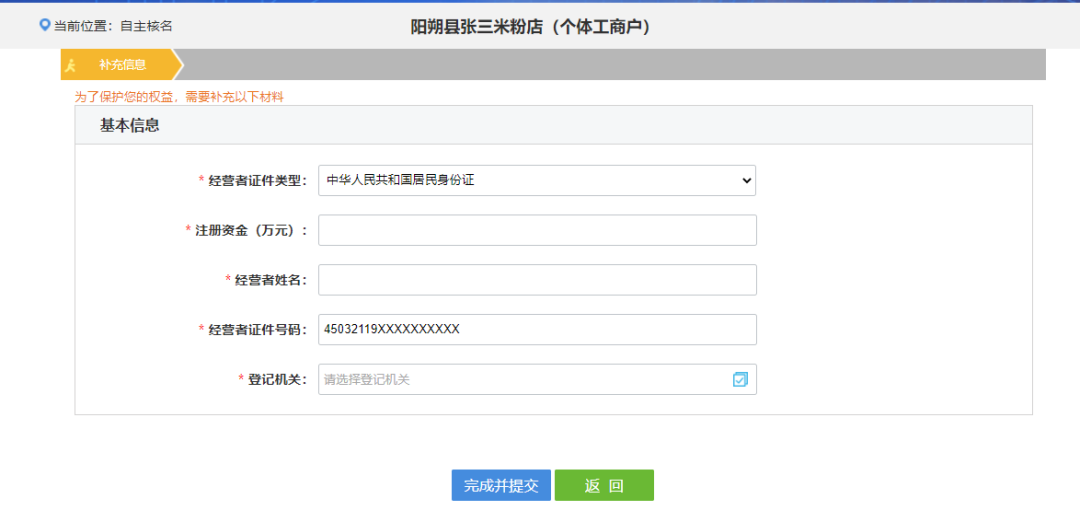The image size is (1080, 522).
Task: Click the 基本信息 section header
Action: tap(130, 126)
